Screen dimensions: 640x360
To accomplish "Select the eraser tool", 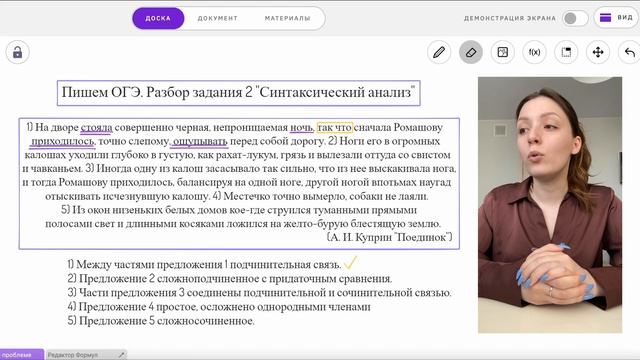I will pos(471,52).
